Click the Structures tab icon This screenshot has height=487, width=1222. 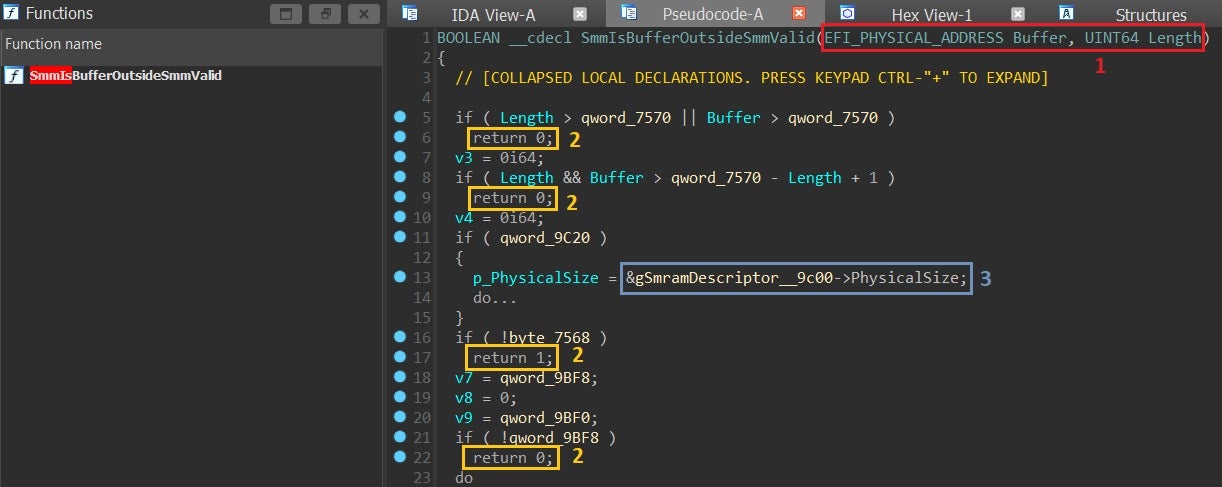click(1067, 13)
